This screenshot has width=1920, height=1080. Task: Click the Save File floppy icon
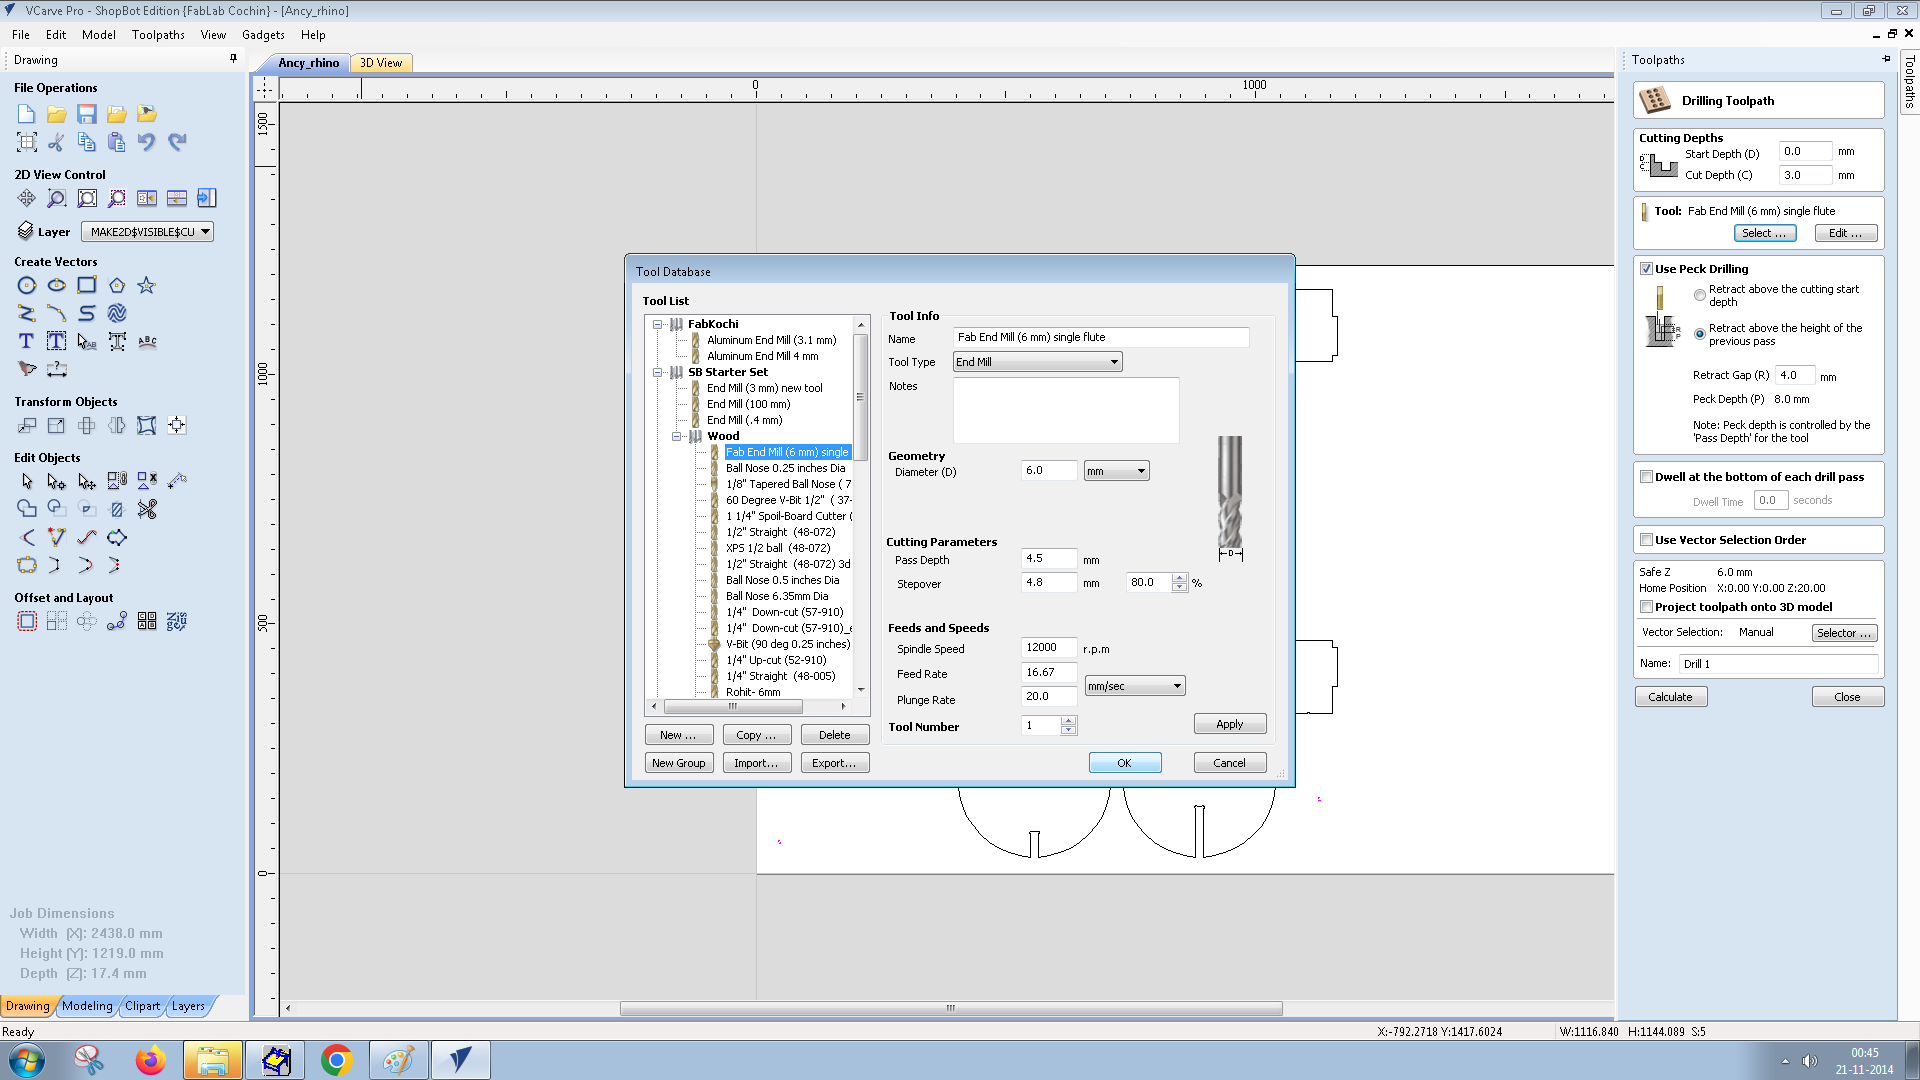click(x=87, y=114)
